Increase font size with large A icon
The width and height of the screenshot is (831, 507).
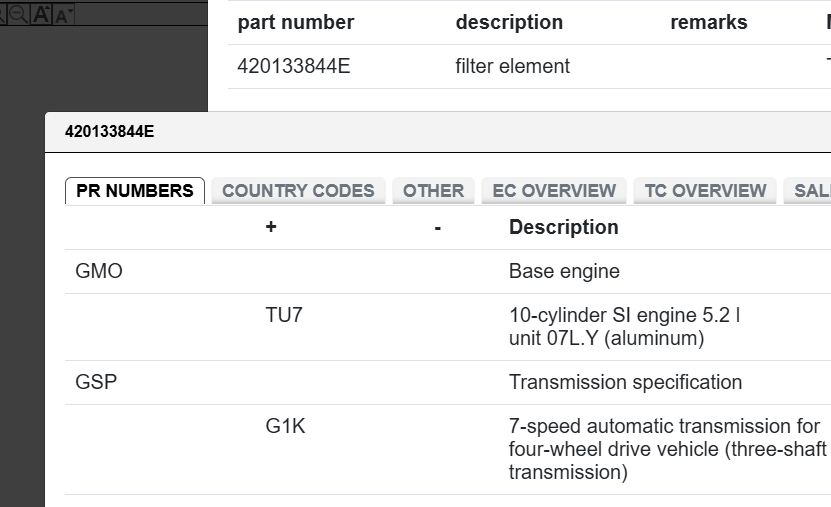point(42,14)
